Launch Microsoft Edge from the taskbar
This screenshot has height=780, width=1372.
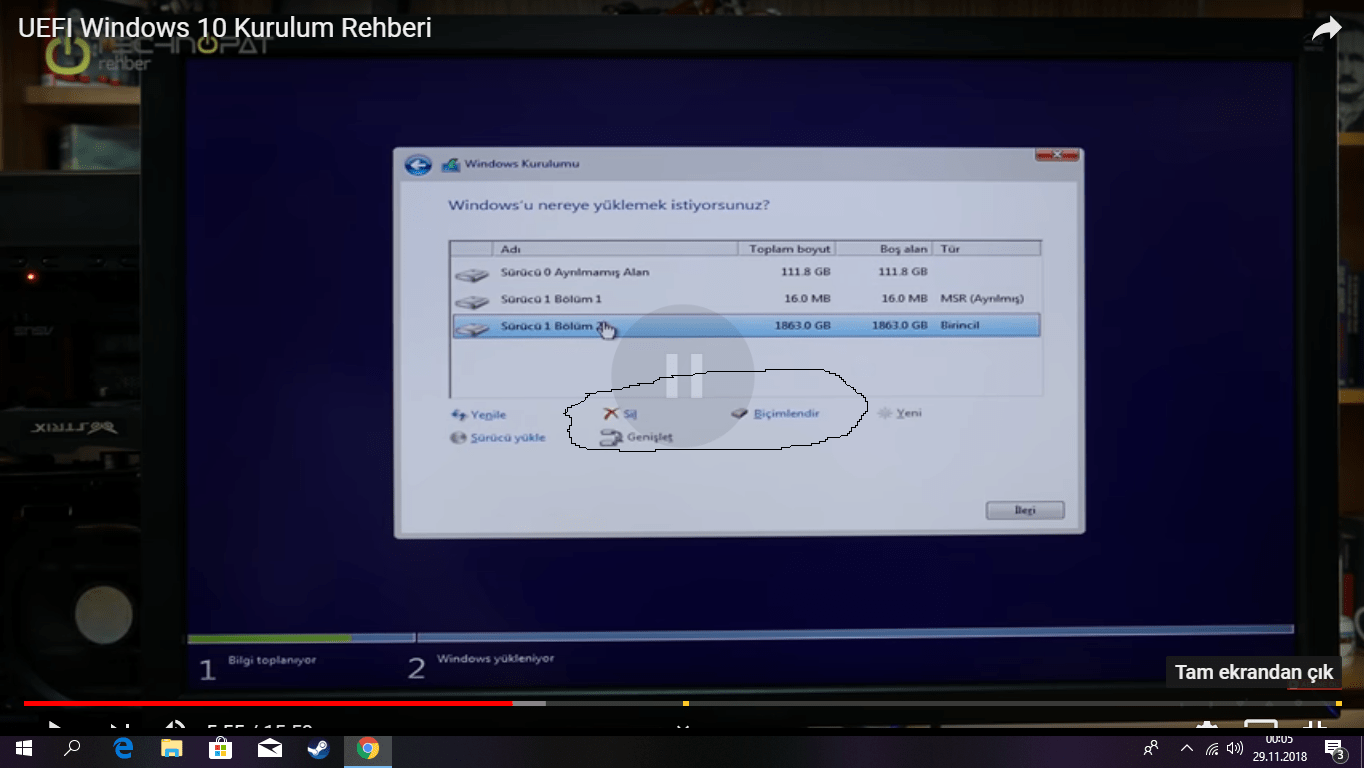(124, 748)
